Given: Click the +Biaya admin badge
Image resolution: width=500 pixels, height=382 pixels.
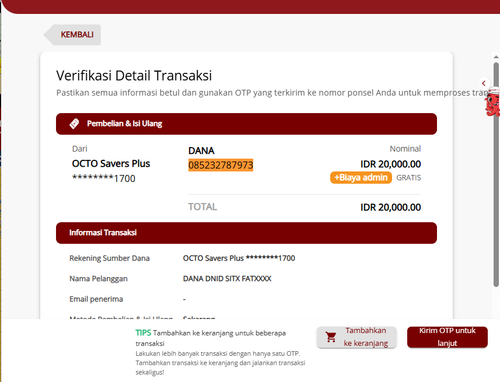Looking at the screenshot, I should 361,177.
